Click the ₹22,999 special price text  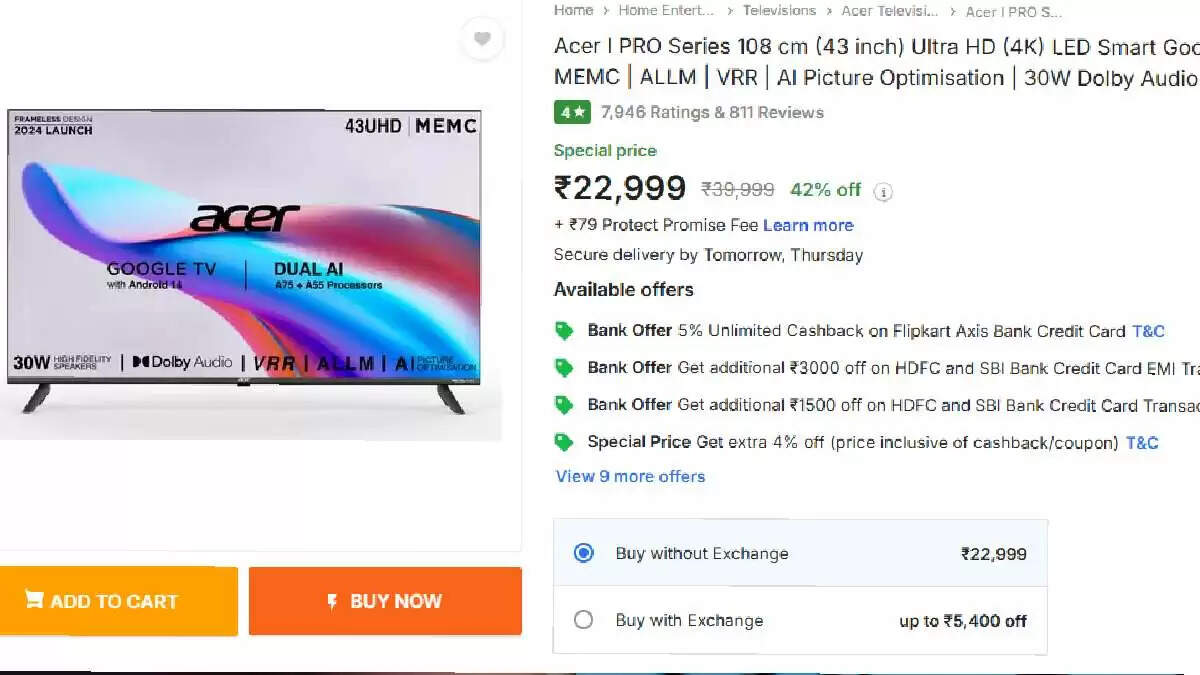click(x=620, y=187)
